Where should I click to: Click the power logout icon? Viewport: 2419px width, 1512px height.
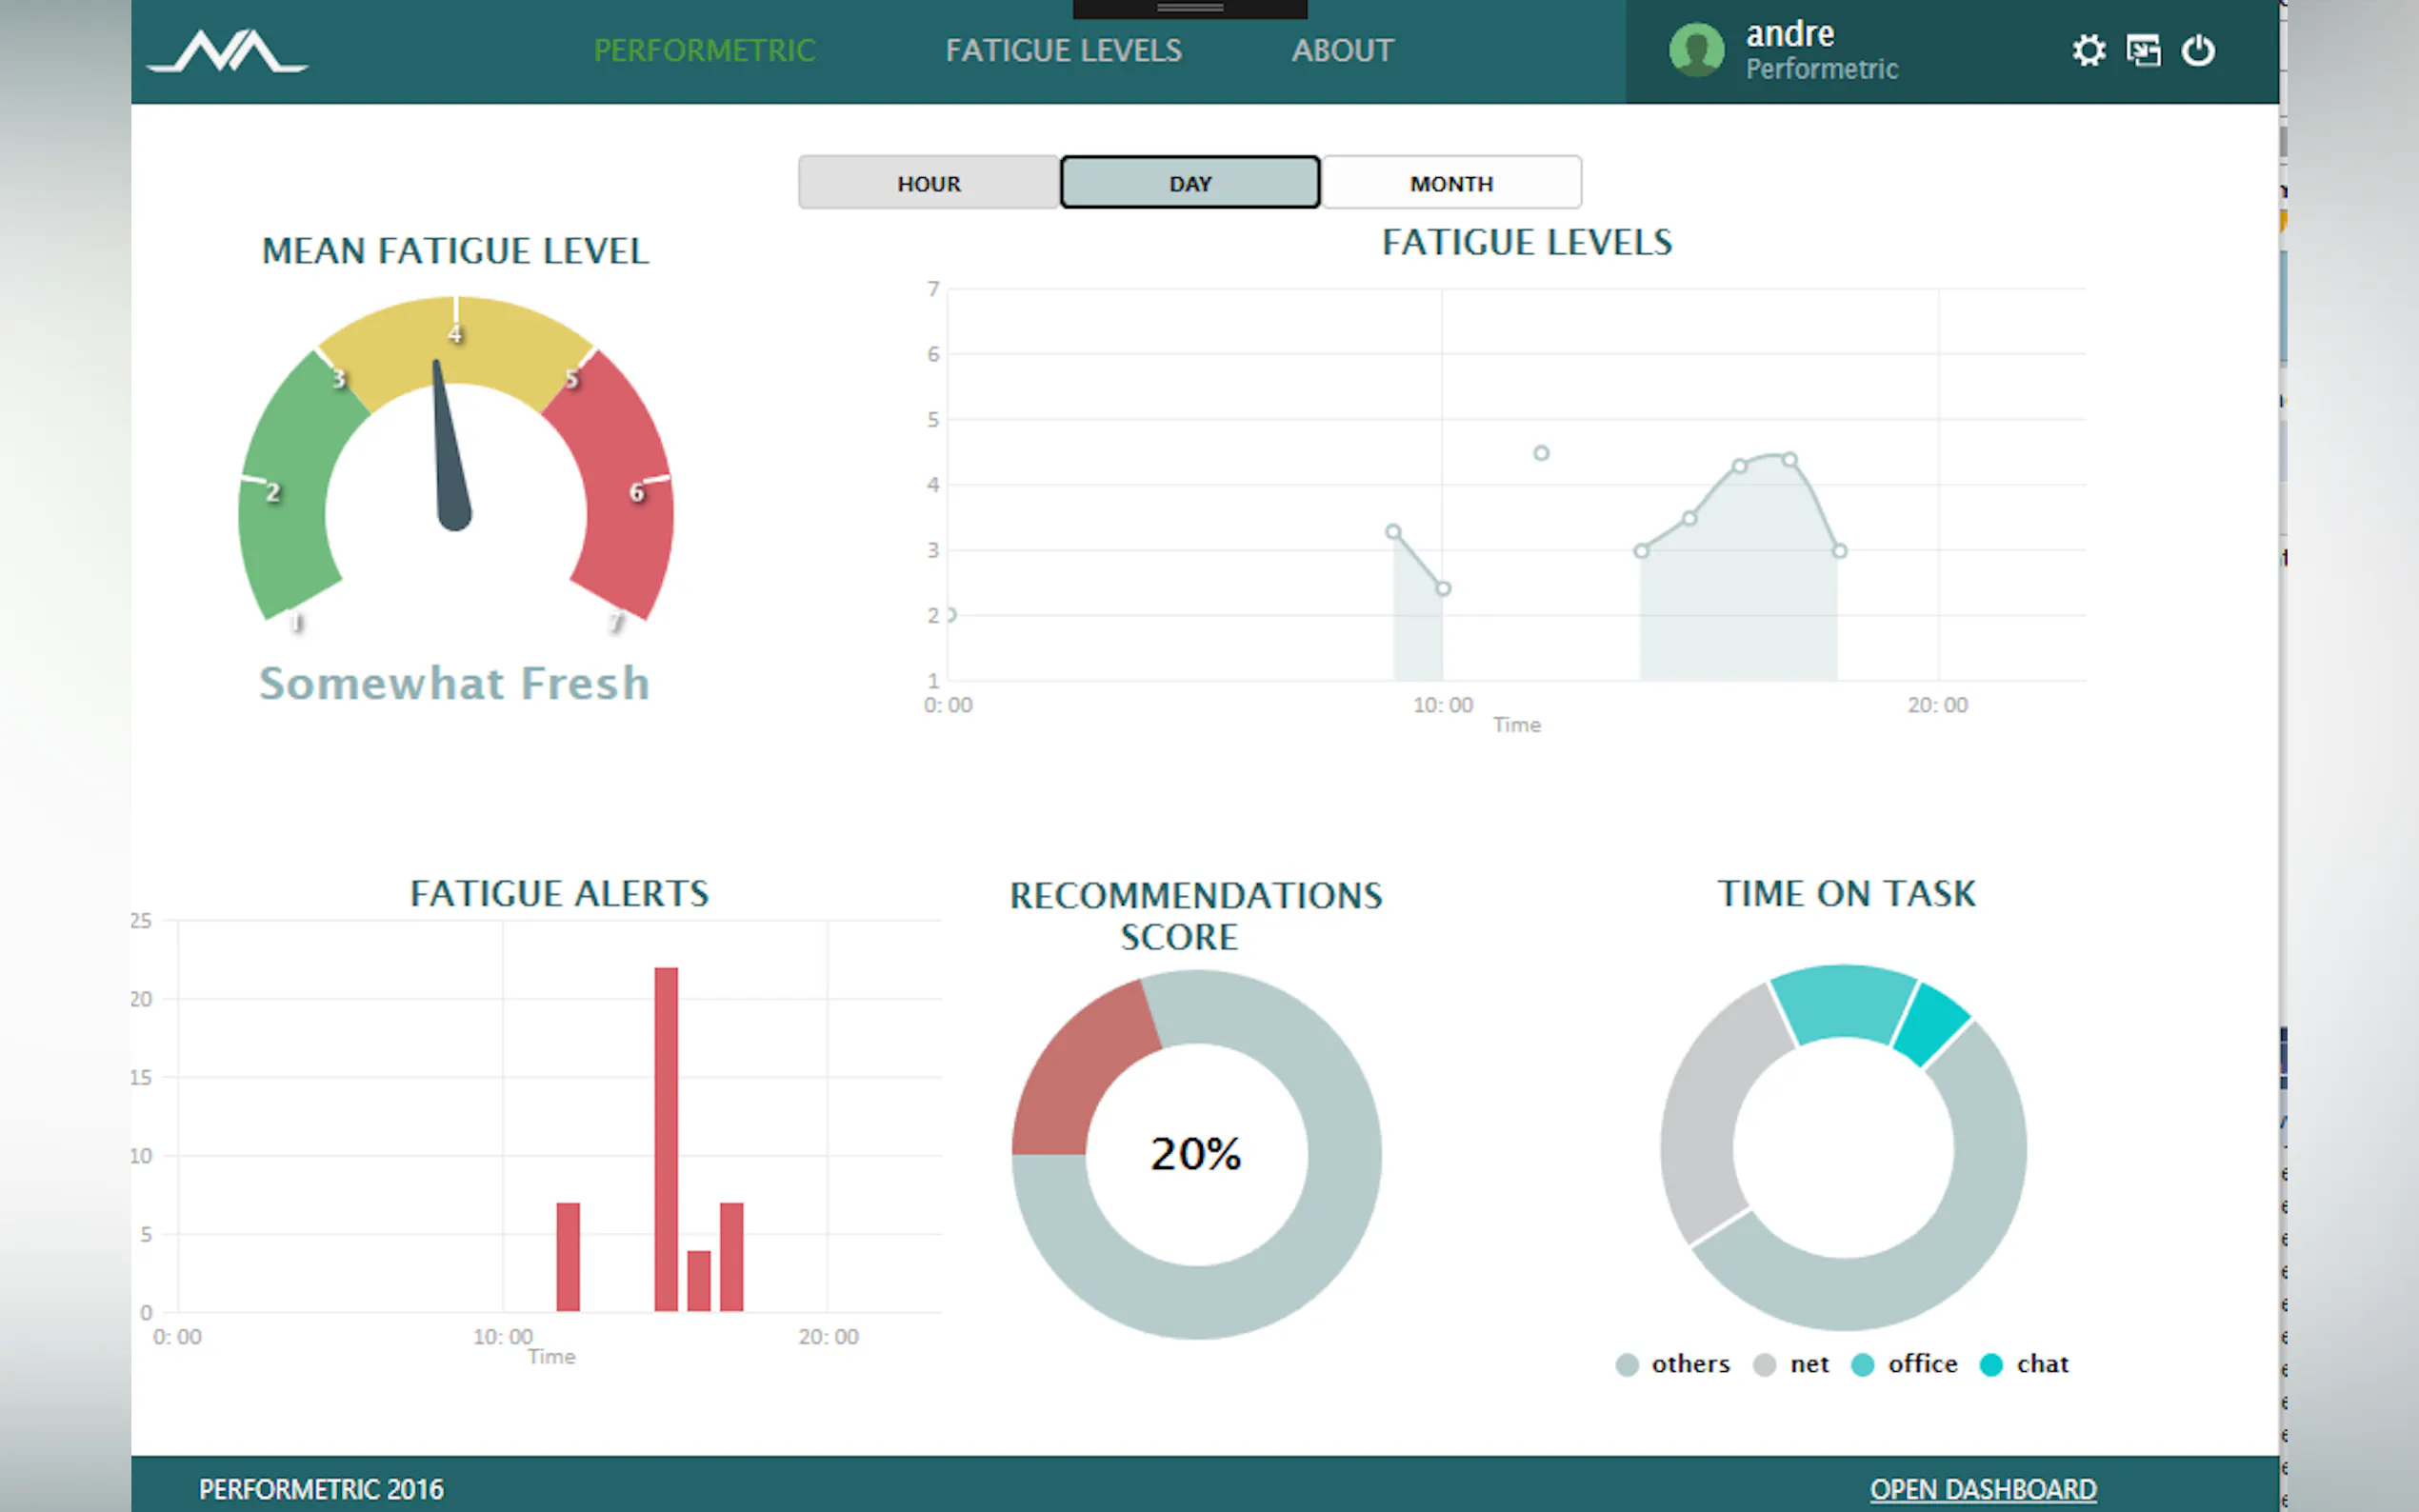[2198, 50]
